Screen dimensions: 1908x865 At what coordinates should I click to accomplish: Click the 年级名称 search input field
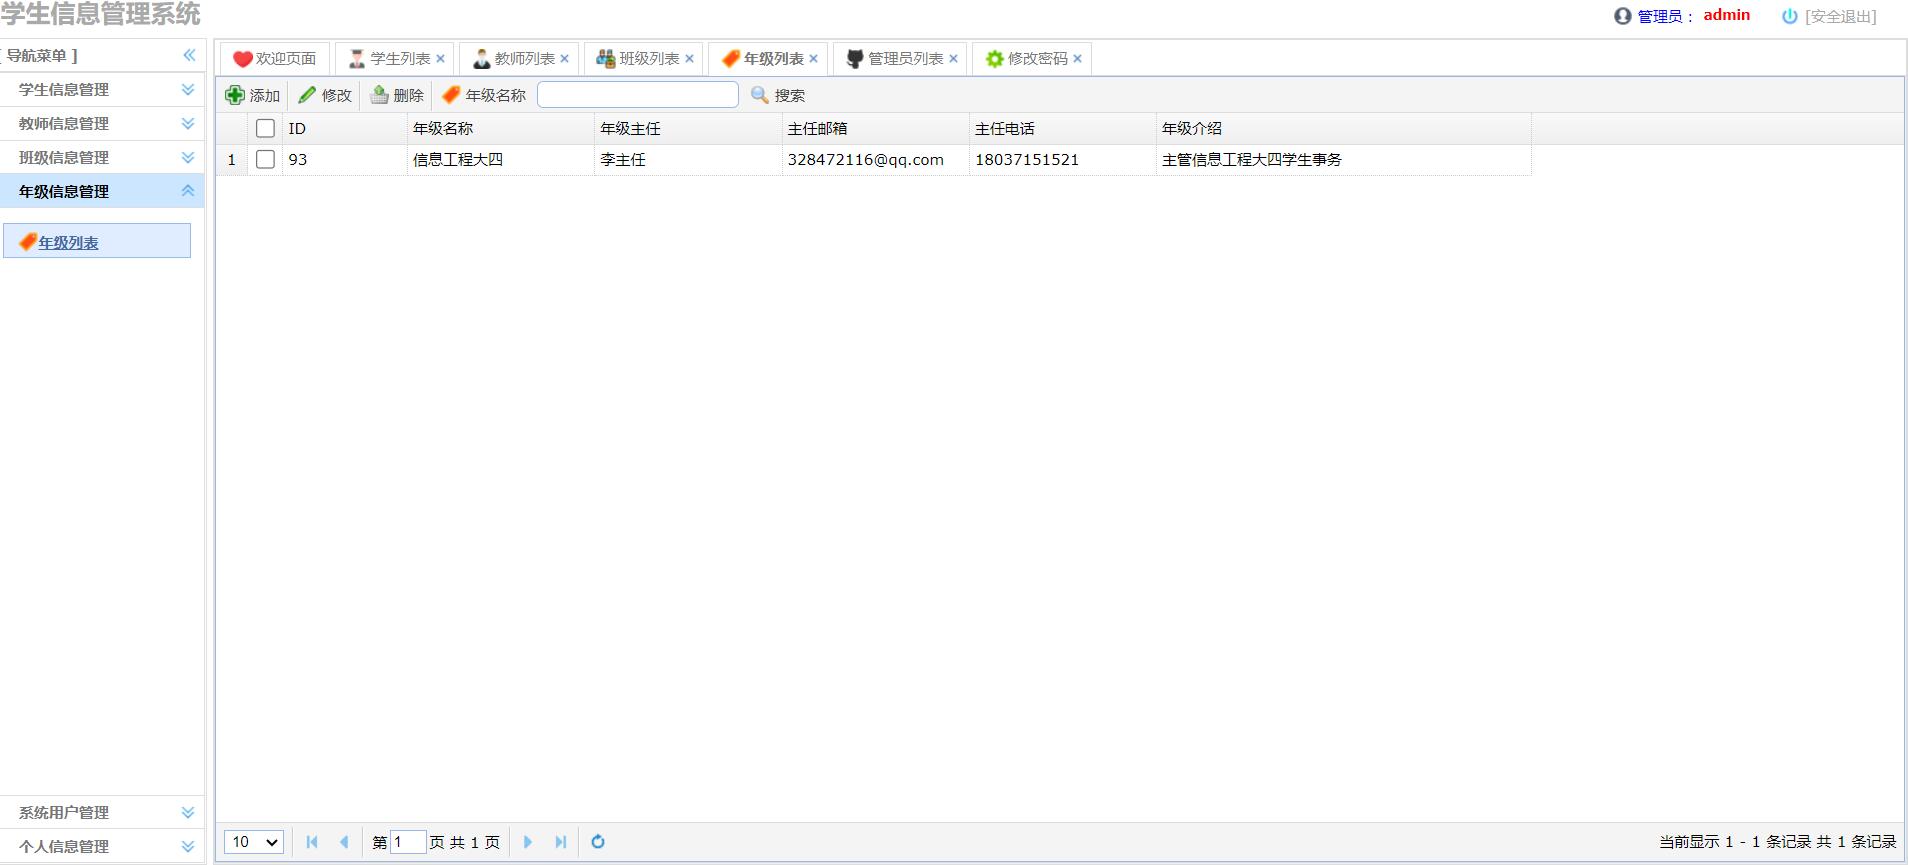click(x=638, y=95)
